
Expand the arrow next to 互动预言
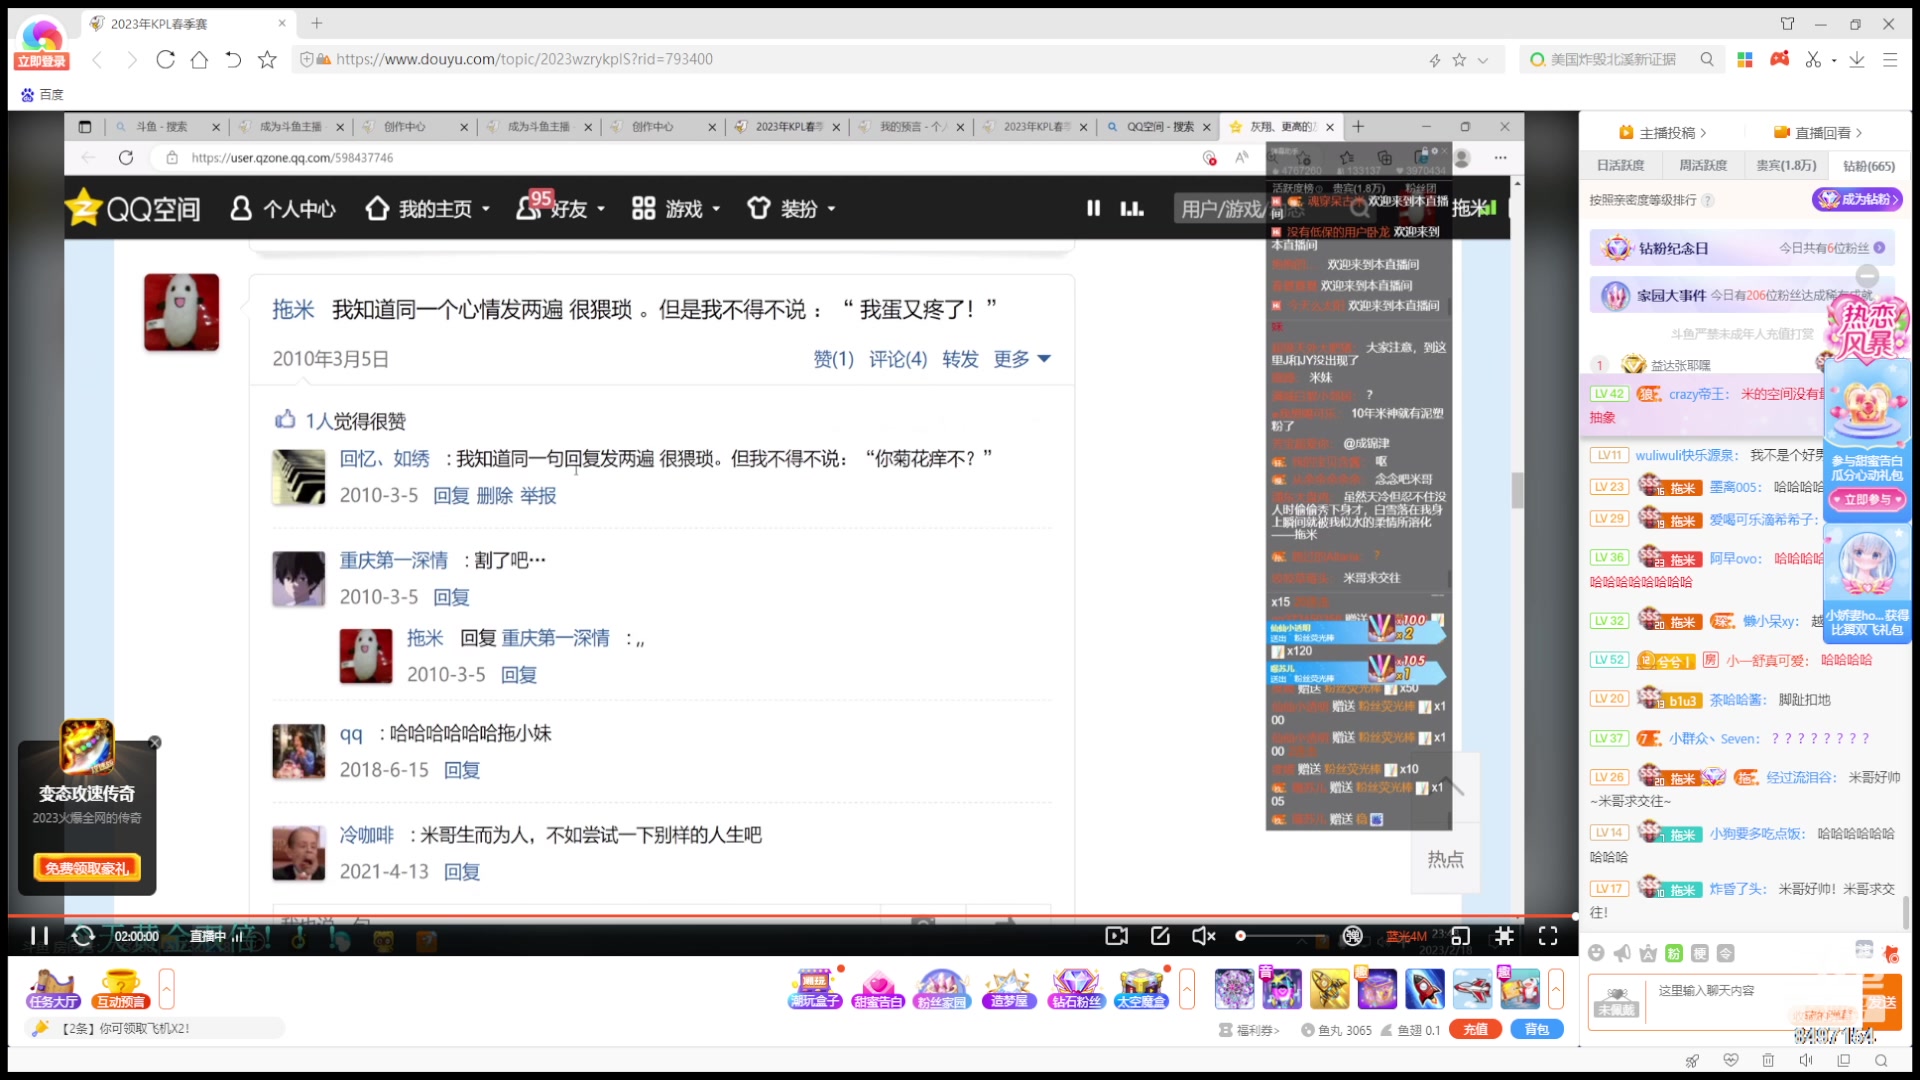click(x=166, y=989)
